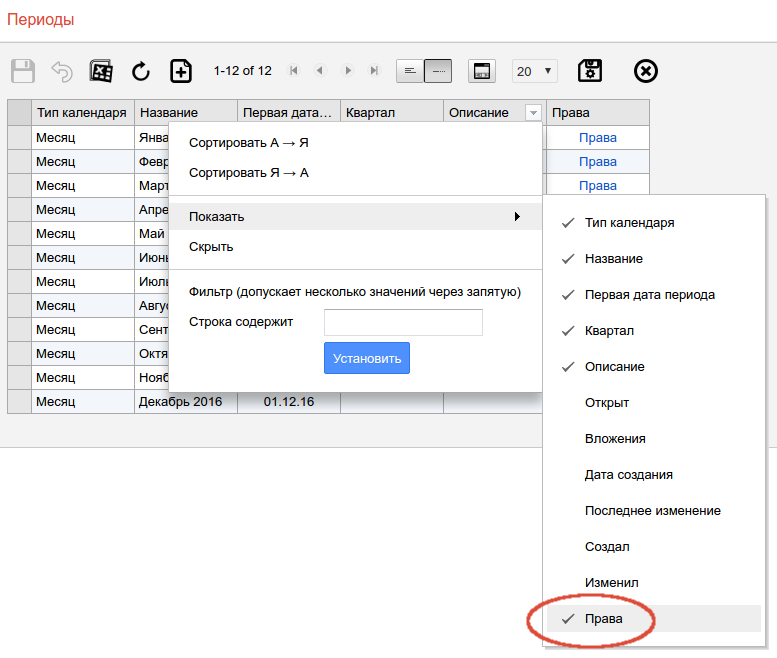777x658 pixels.
Task: Open the Права link in the first row
Action: tap(598, 138)
